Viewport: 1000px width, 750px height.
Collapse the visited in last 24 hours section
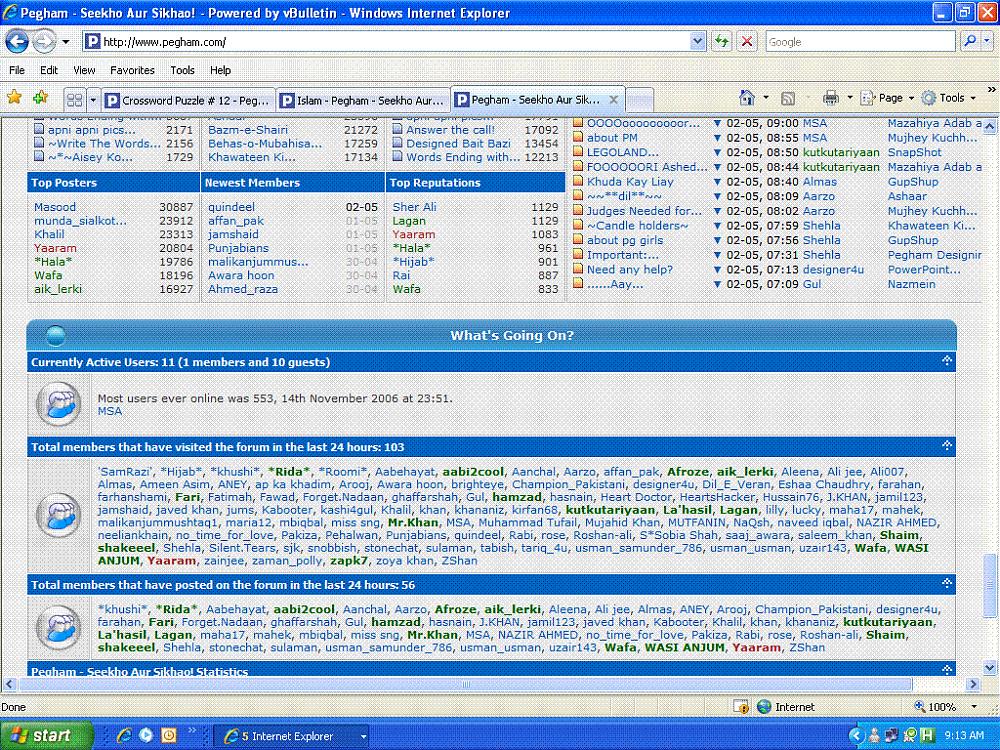click(x=946, y=445)
